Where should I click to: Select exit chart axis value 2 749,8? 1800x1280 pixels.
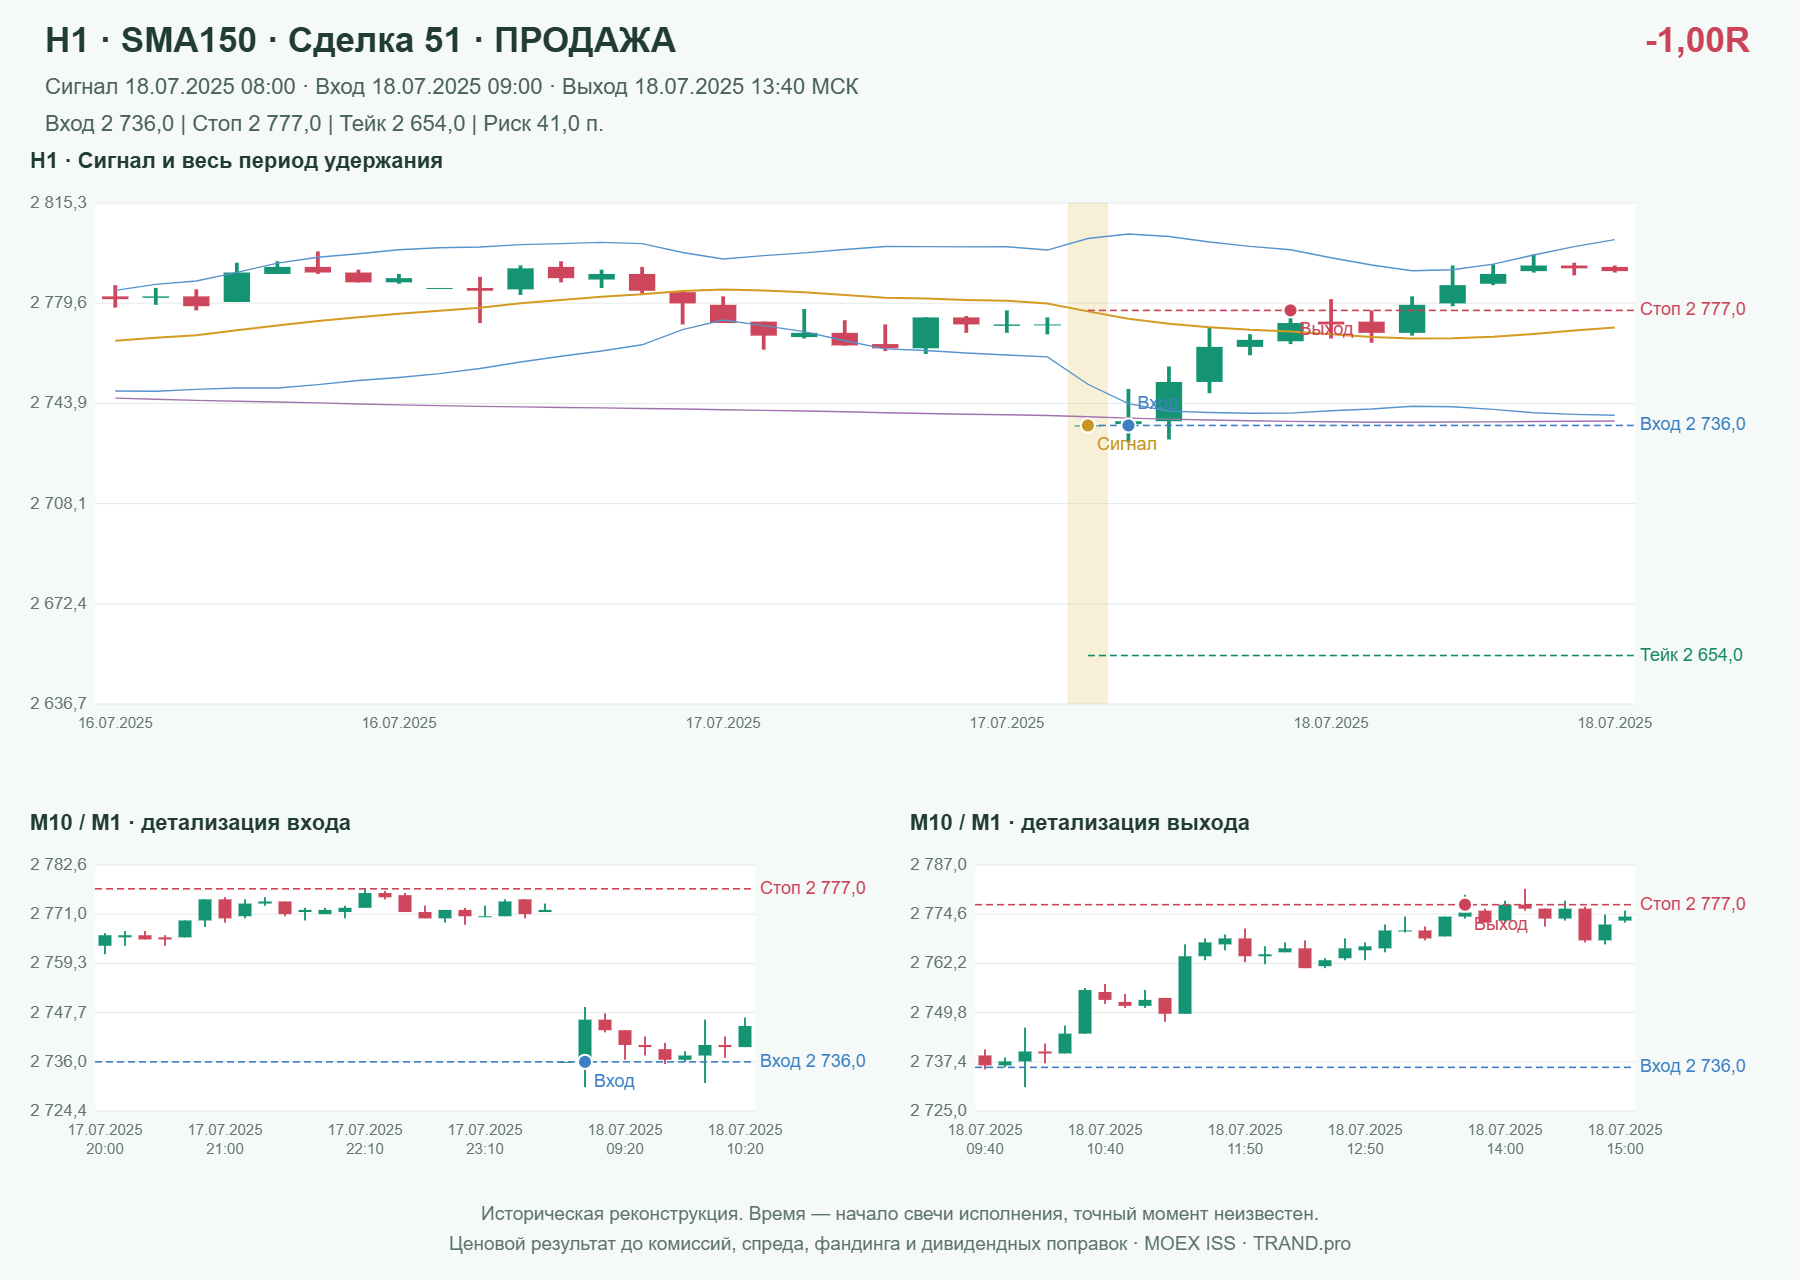[x=938, y=1013]
